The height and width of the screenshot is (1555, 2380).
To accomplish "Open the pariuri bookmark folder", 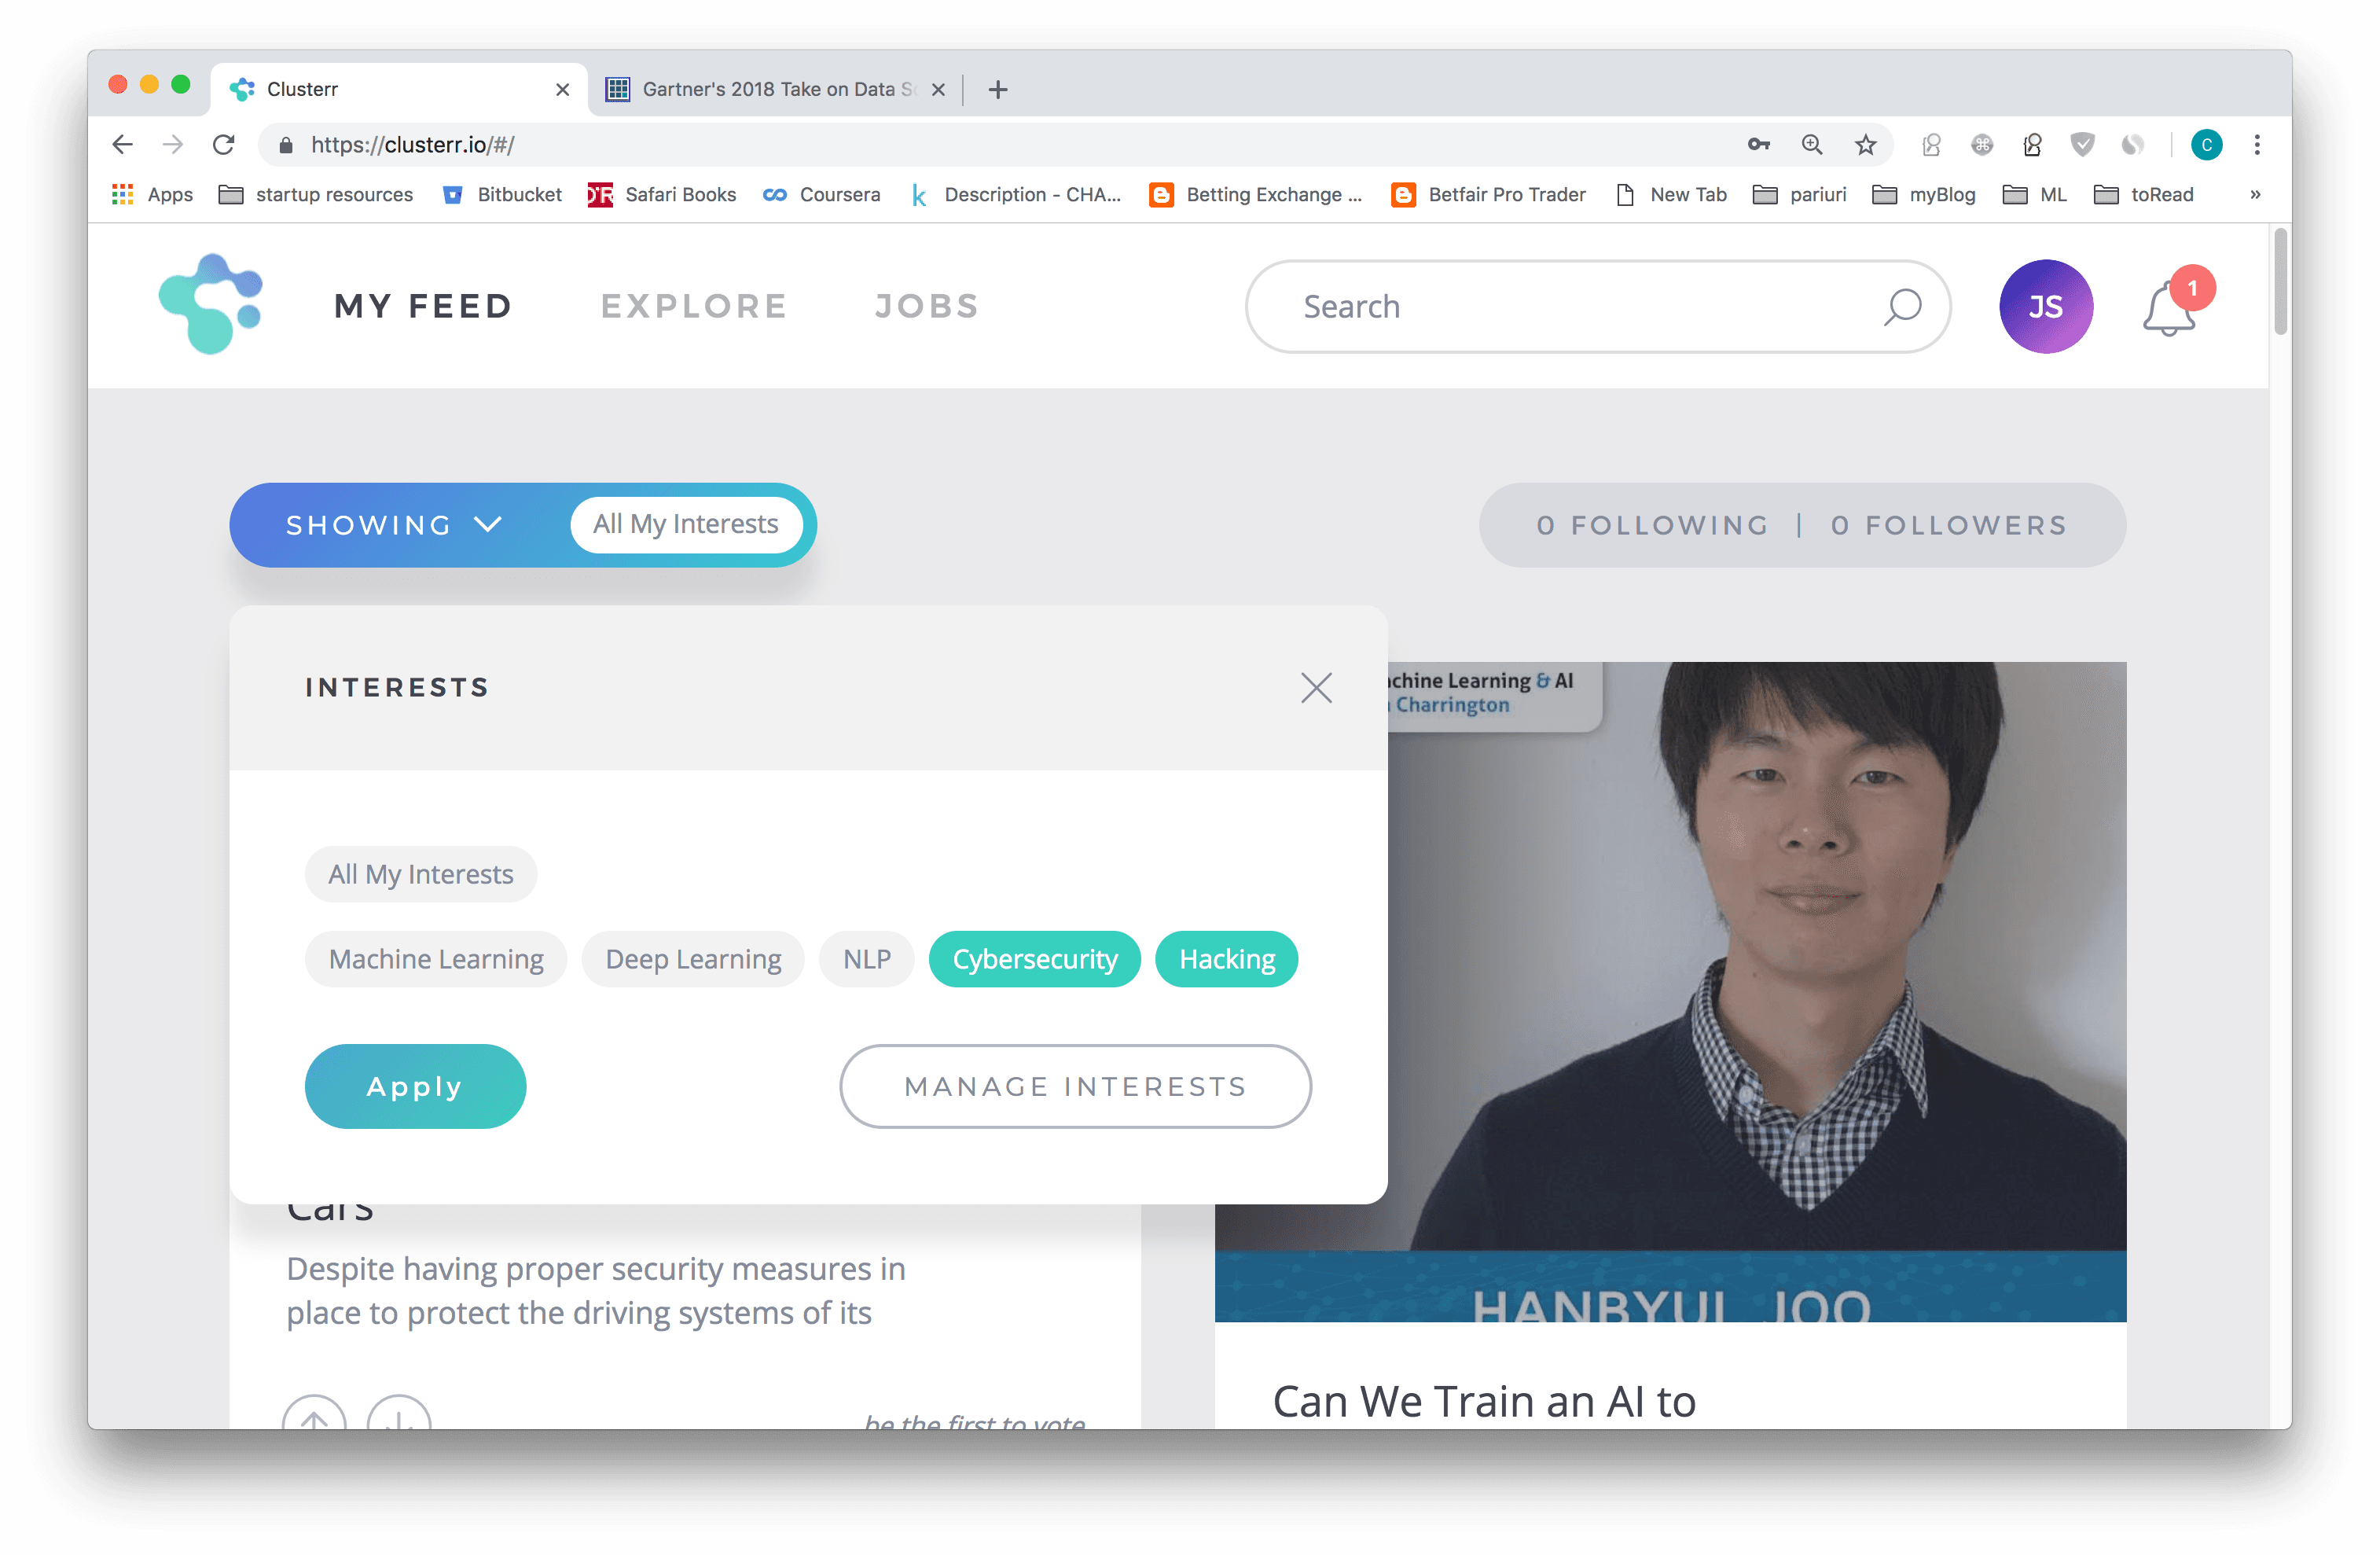I will click(x=1800, y=195).
